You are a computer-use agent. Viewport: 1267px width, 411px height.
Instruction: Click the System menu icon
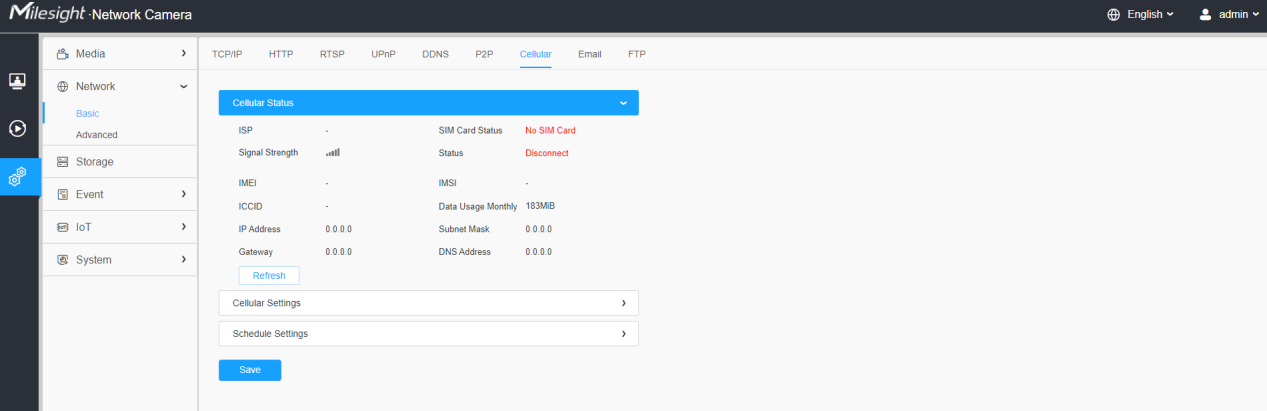pyautogui.click(x=62, y=260)
